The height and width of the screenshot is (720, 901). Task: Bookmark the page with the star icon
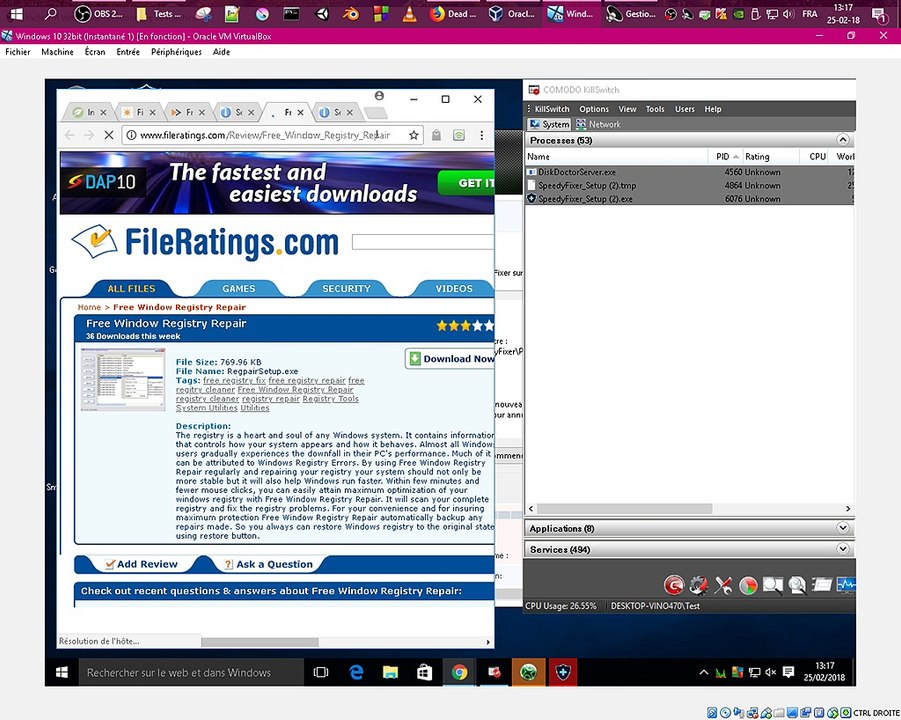pos(414,135)
